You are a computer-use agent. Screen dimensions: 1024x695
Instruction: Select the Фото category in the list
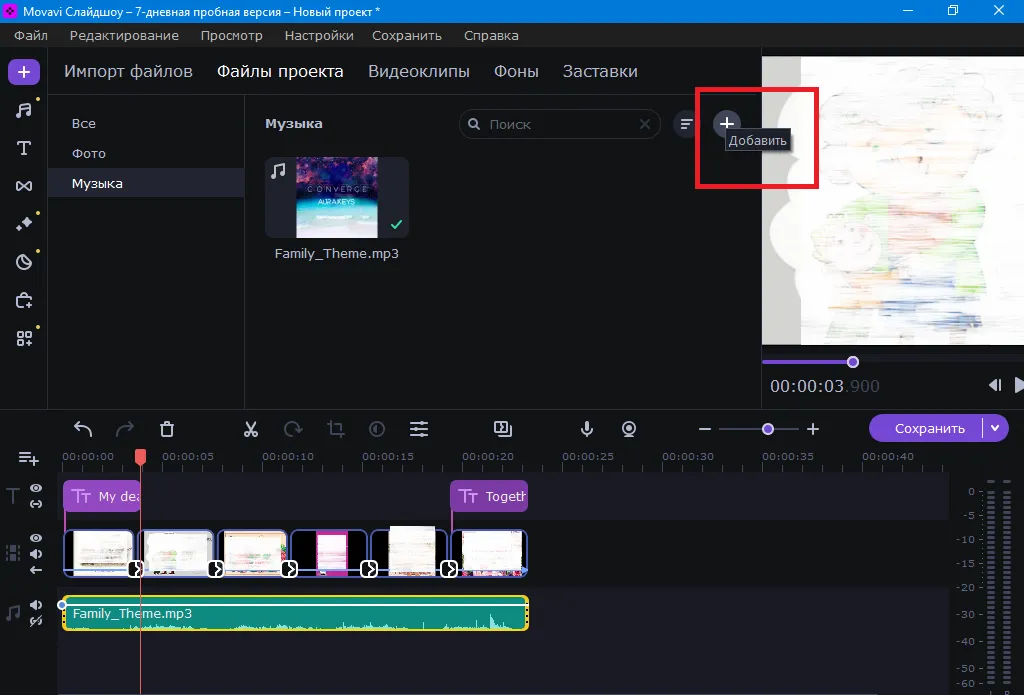[89, 153]
